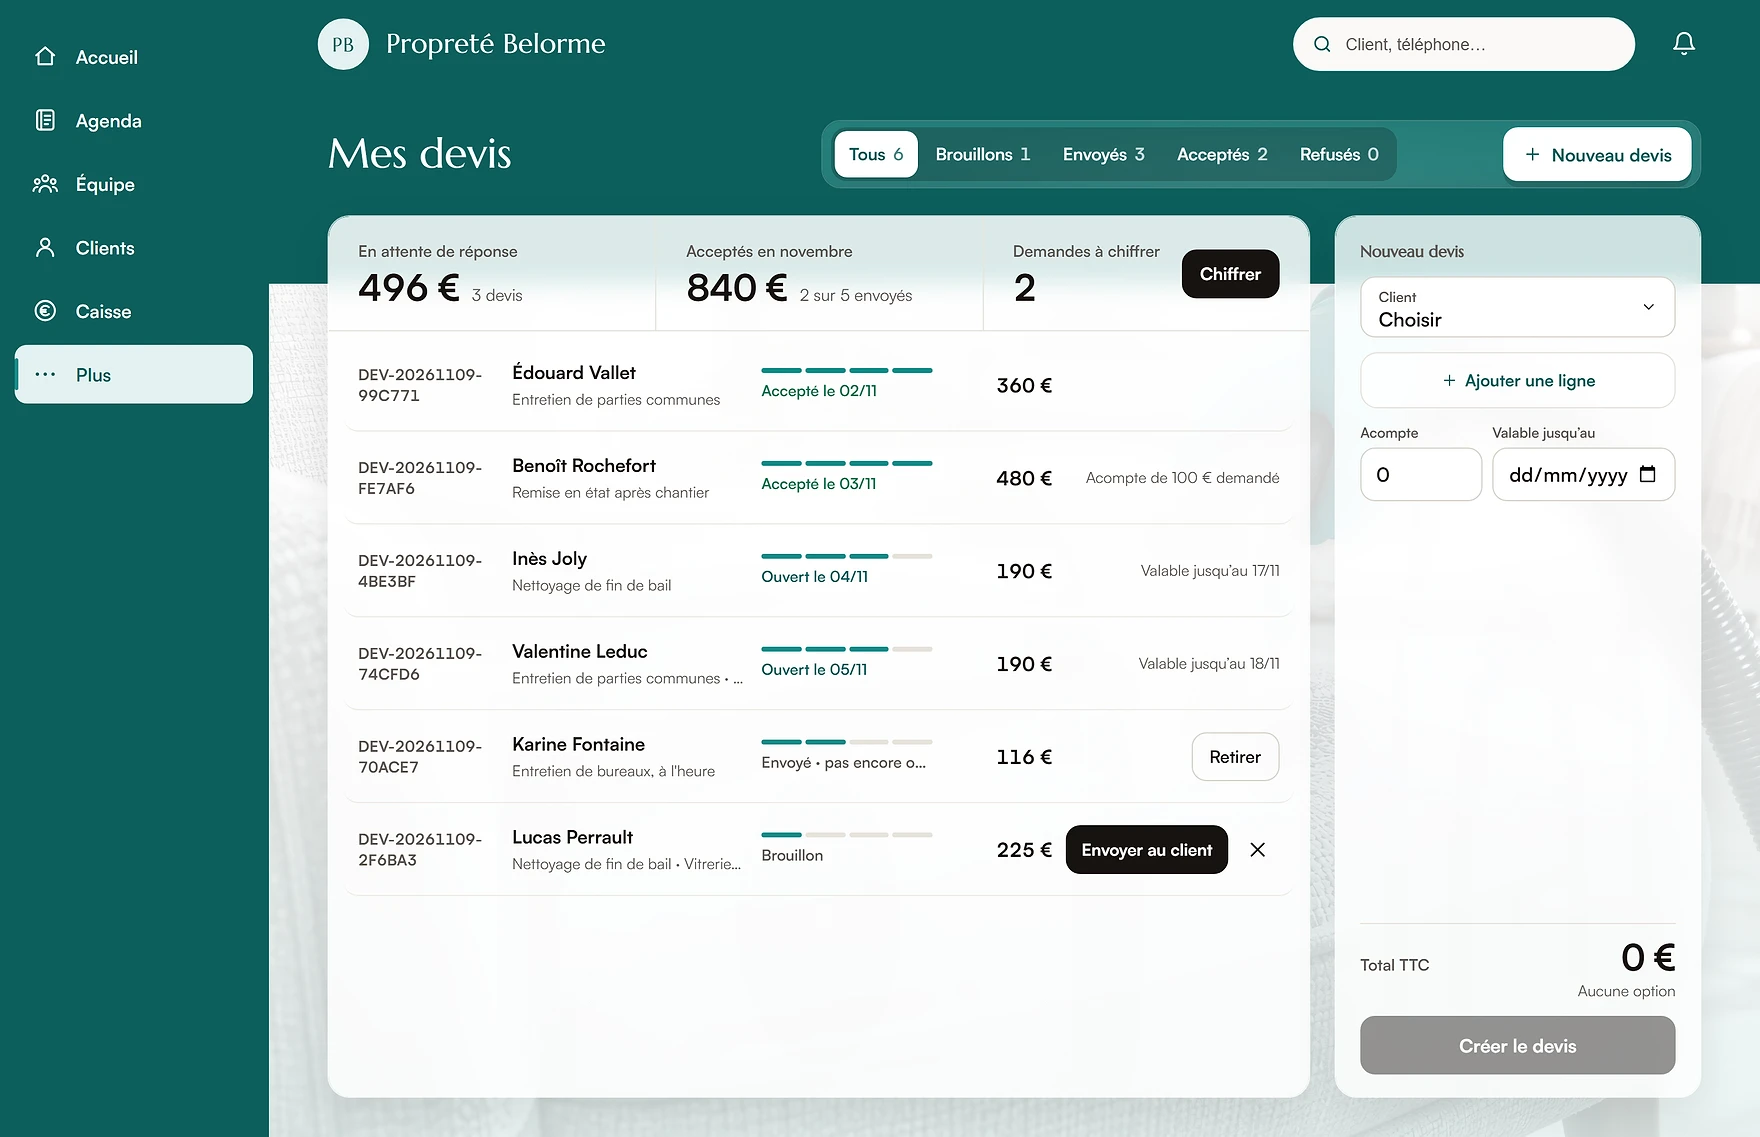
Task: Click the 840 € accepted total
Action: point(737,288)
